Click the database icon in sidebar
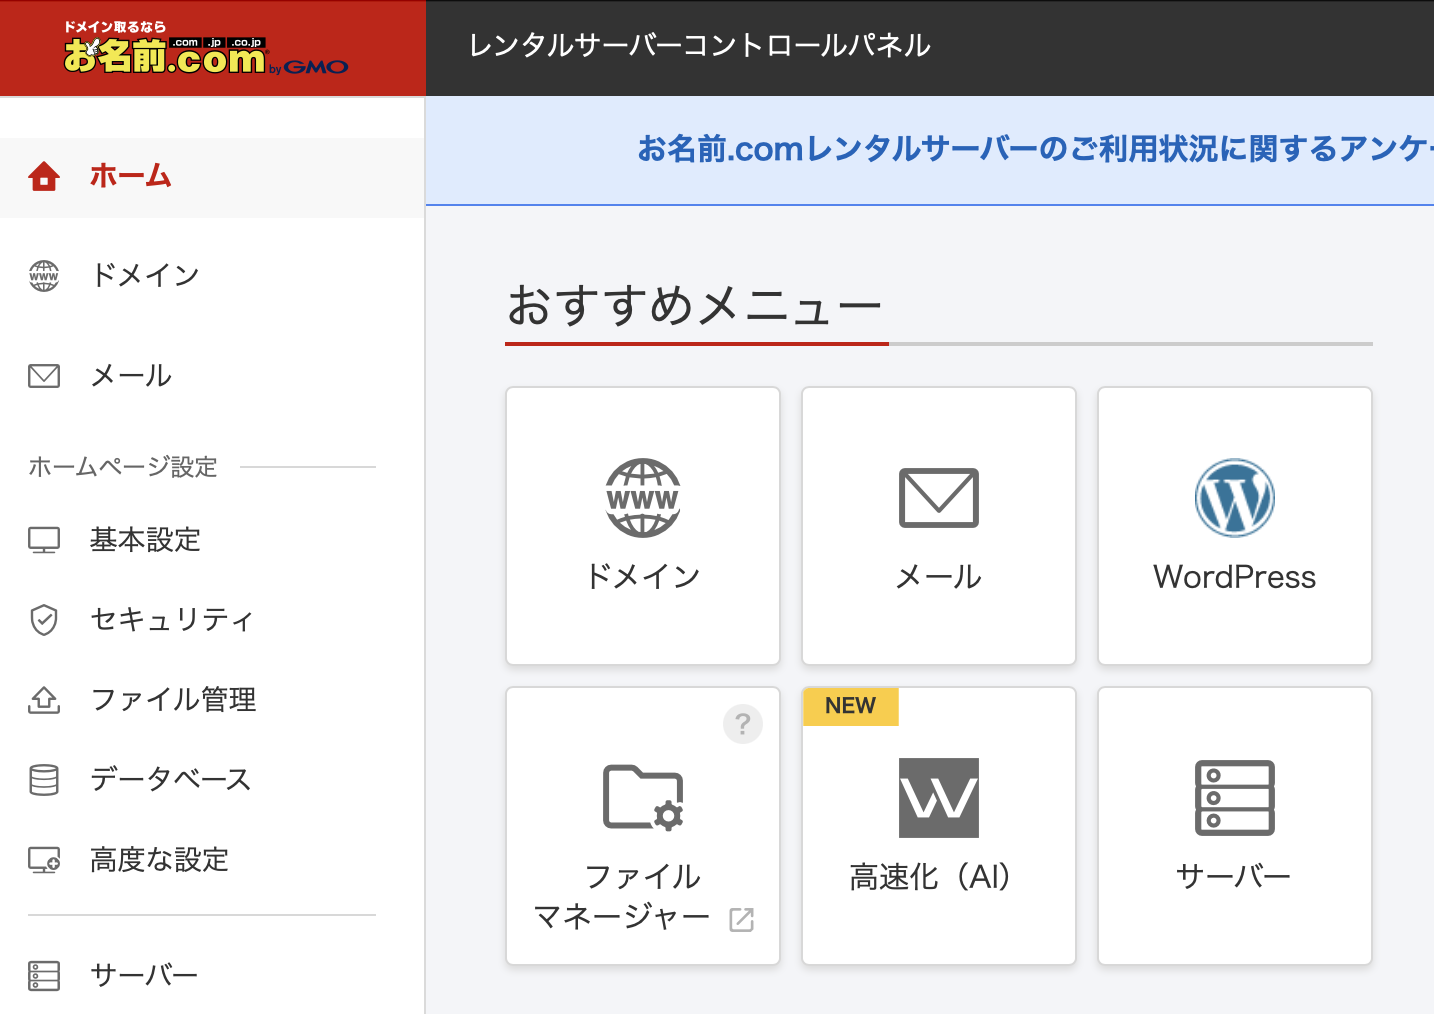The image size is (1434, 1014). click(x=44, y=780)
